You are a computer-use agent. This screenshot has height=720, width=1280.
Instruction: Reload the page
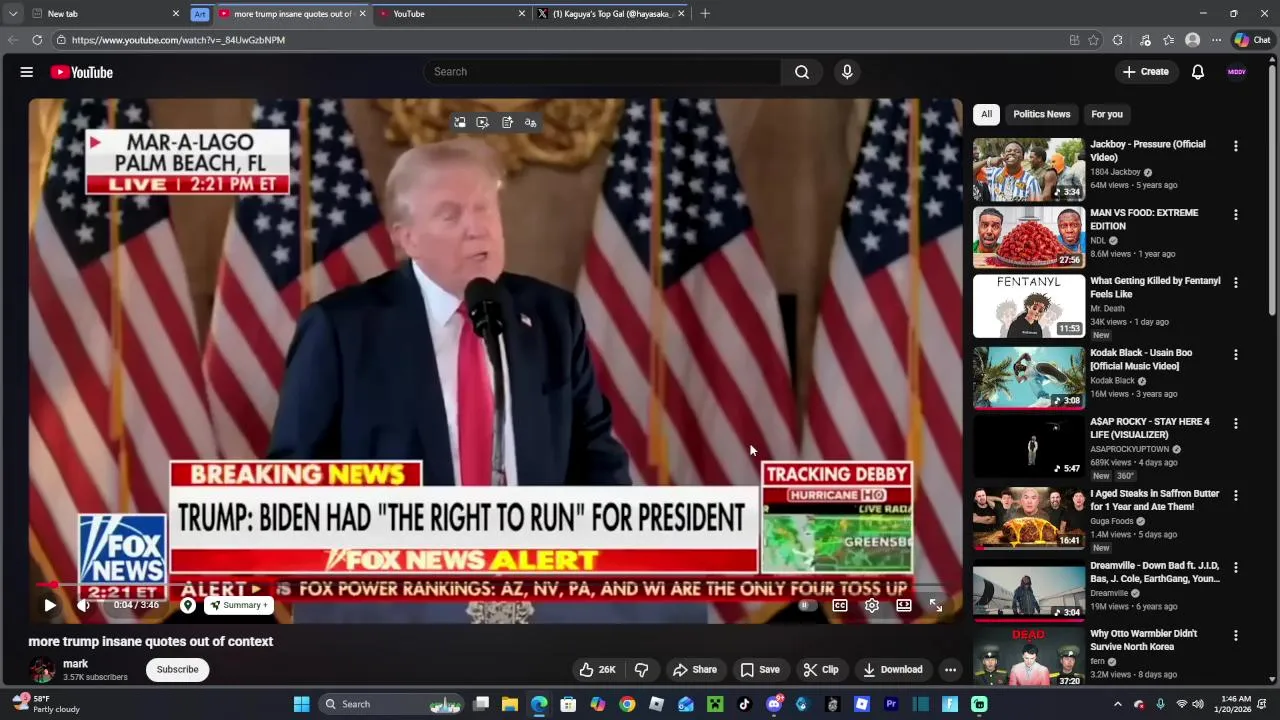pos(37,40)
